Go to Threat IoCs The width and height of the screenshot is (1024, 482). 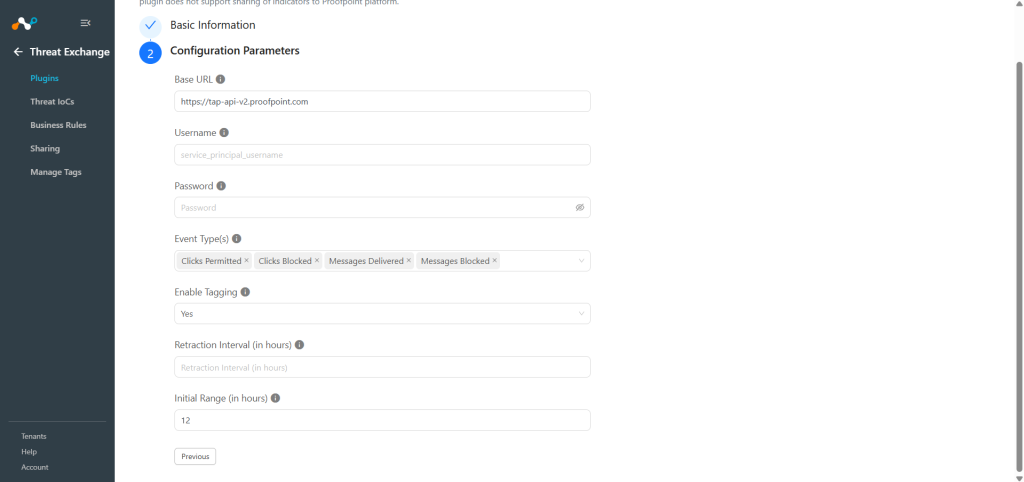click(52, 102)
